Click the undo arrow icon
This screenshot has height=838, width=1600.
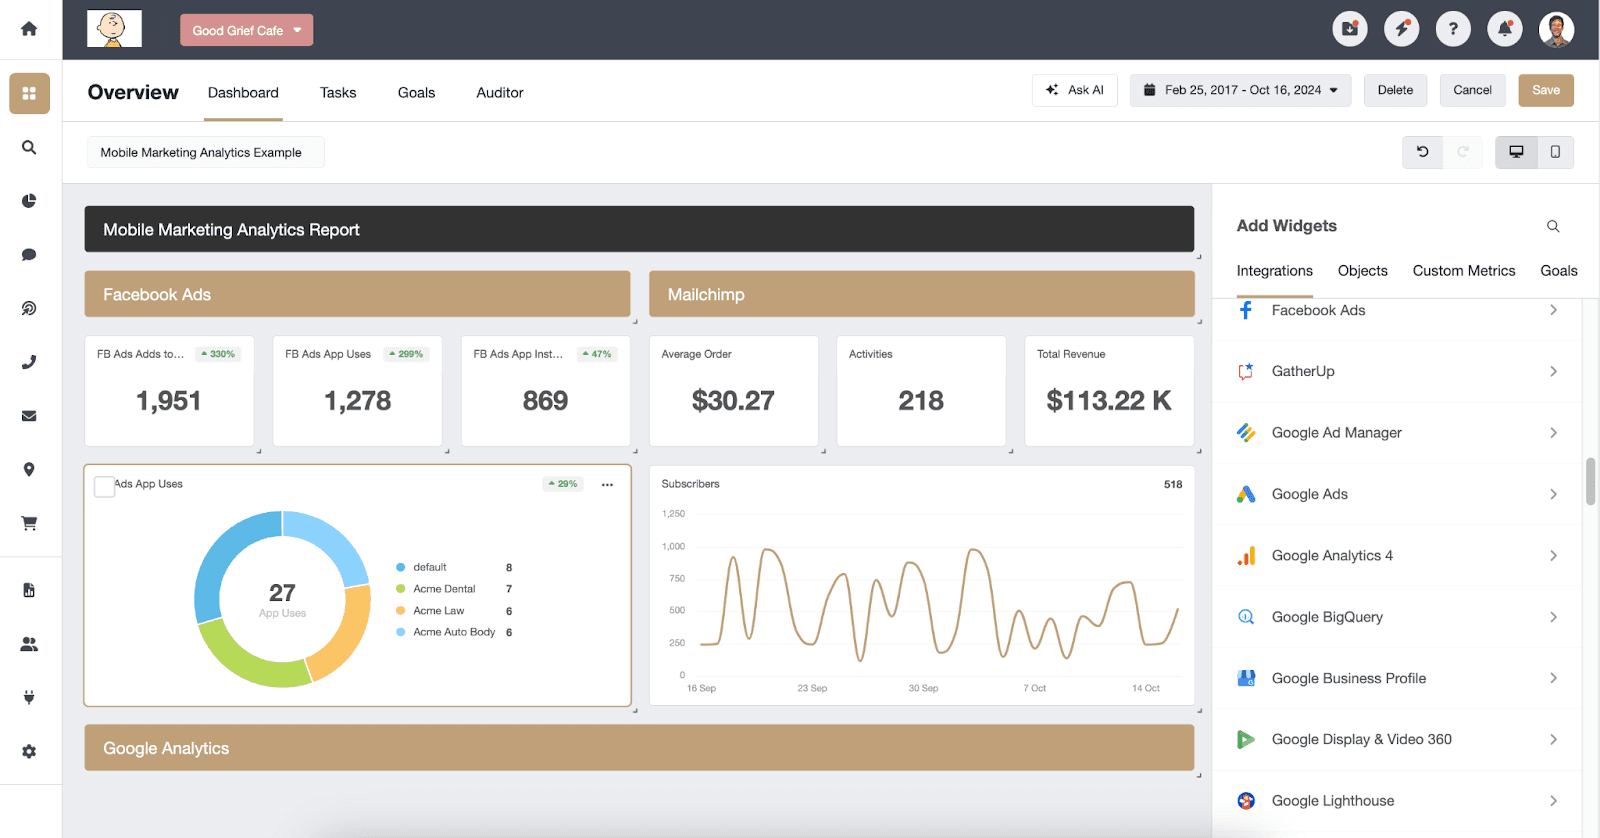coord(1422,152)
